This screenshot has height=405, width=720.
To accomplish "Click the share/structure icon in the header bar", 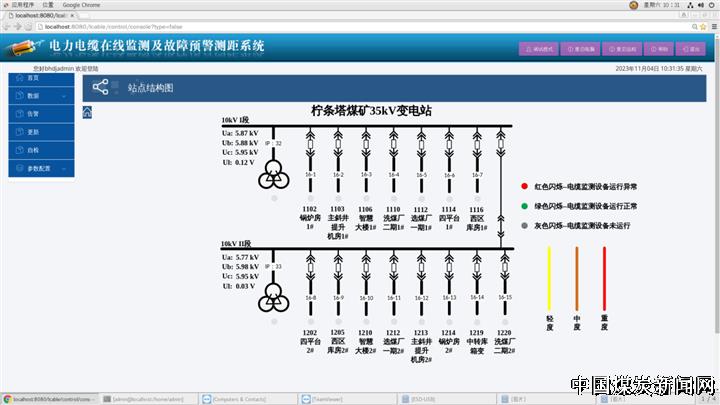I will tap(101, 88).
